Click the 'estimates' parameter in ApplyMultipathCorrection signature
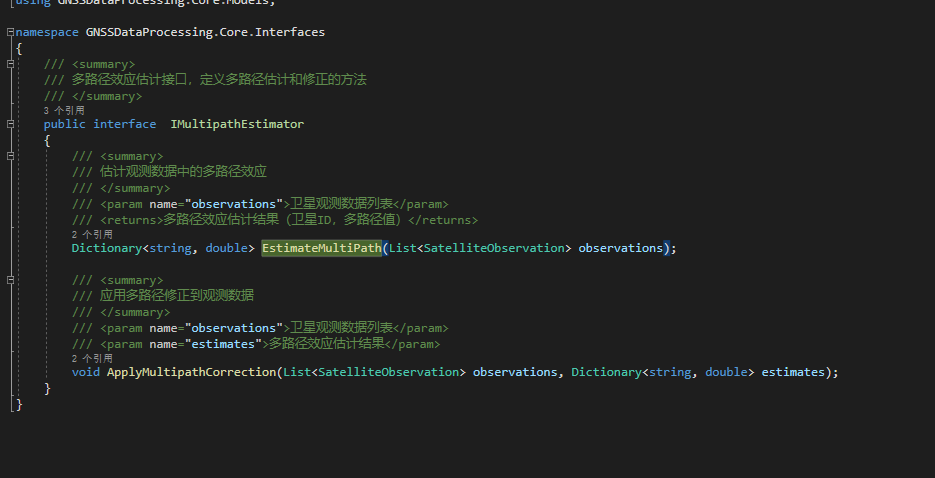The image size is (935, 478). (793, 372)
